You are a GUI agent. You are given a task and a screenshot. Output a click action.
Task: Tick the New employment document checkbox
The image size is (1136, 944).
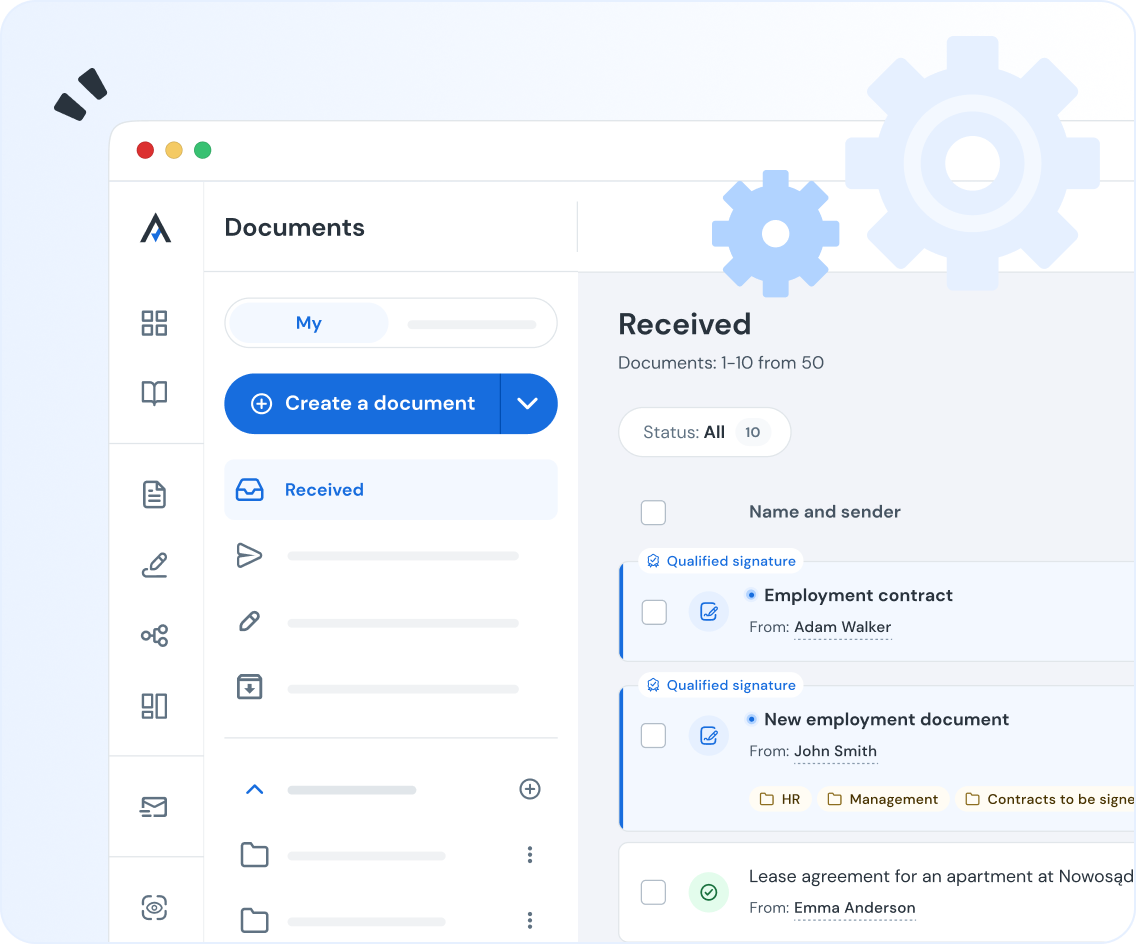654,736
